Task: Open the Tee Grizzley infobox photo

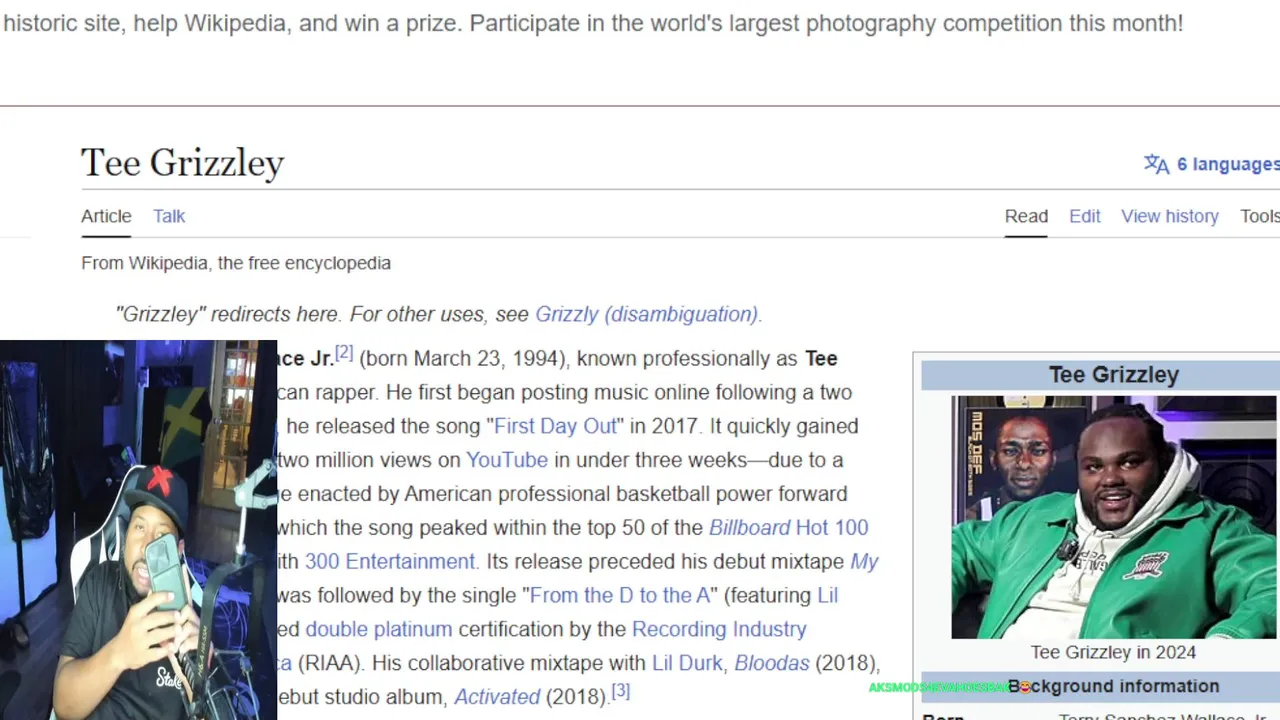Action: pos(1114,517)
